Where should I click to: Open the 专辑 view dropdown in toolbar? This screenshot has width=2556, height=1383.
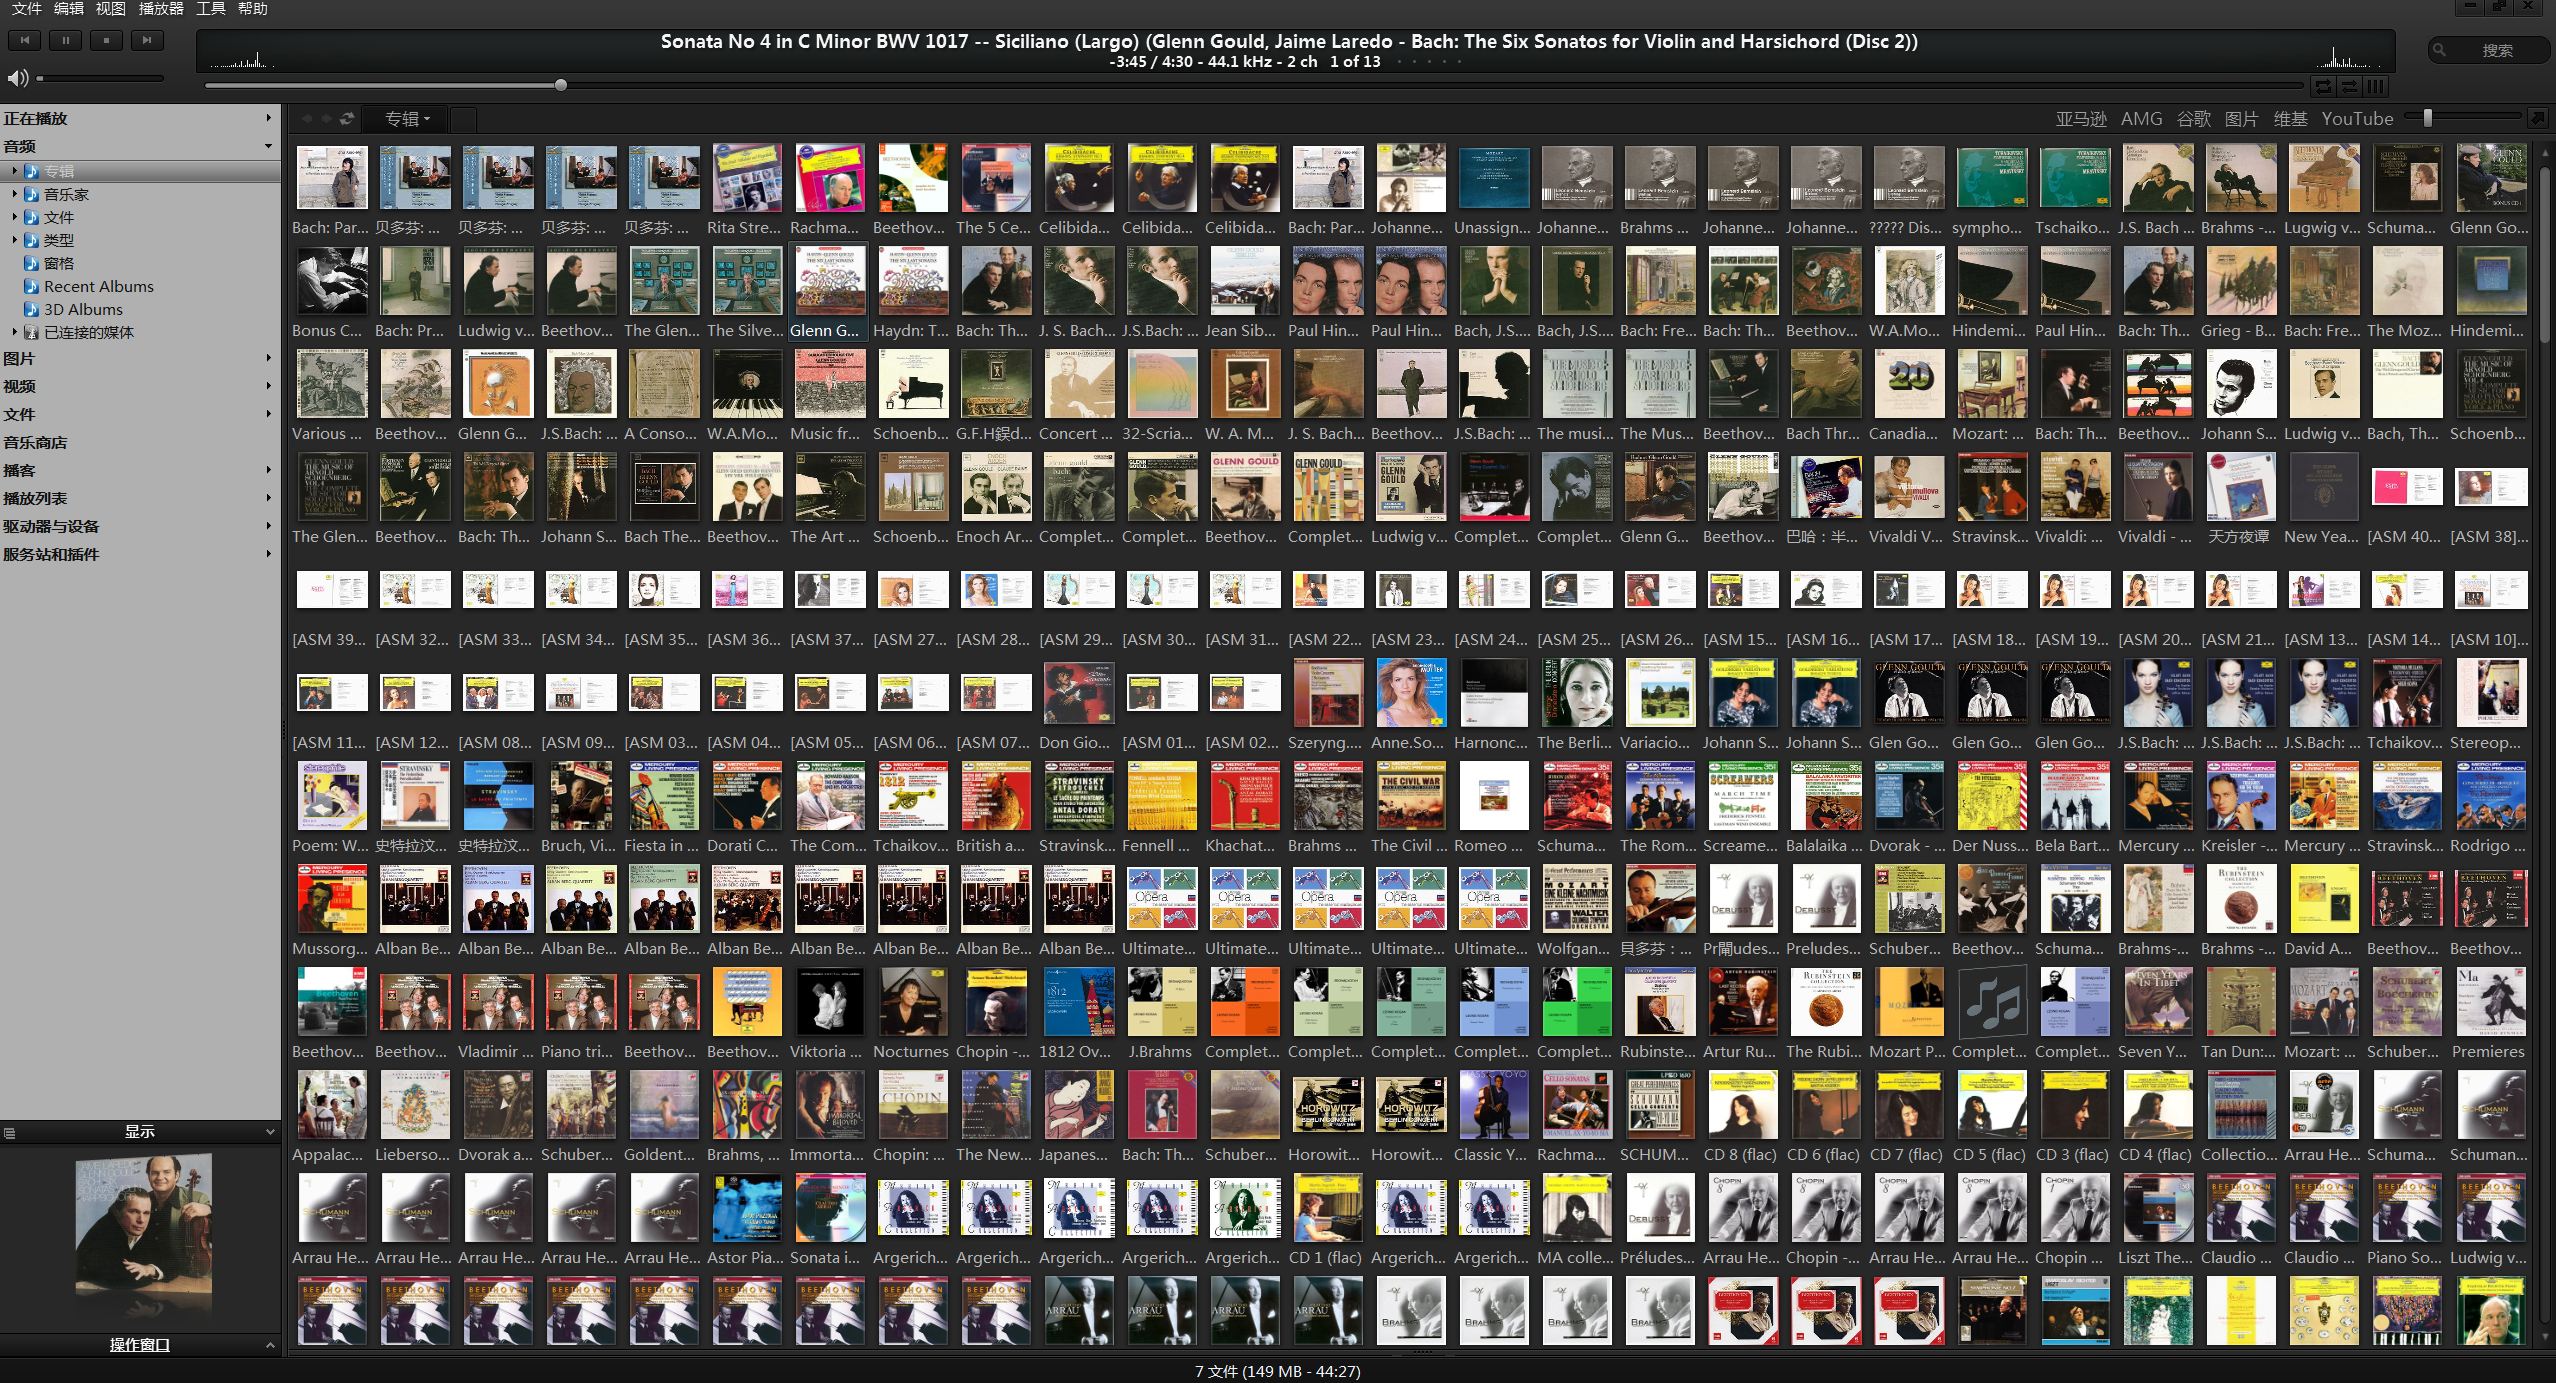click(x=406, y=119)
